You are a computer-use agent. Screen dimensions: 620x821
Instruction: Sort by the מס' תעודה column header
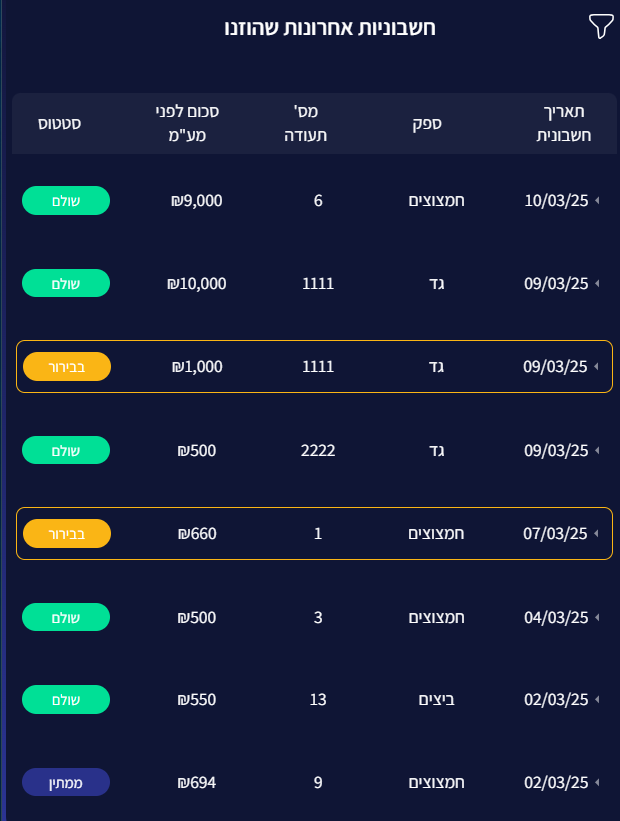click(x=318, y=123)
